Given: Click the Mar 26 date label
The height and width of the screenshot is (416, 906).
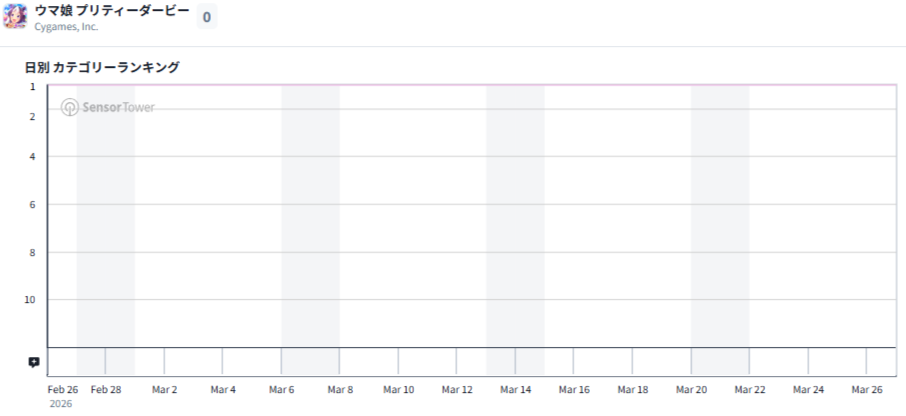Looking at the screenshot, I should (x=866, y=389).
